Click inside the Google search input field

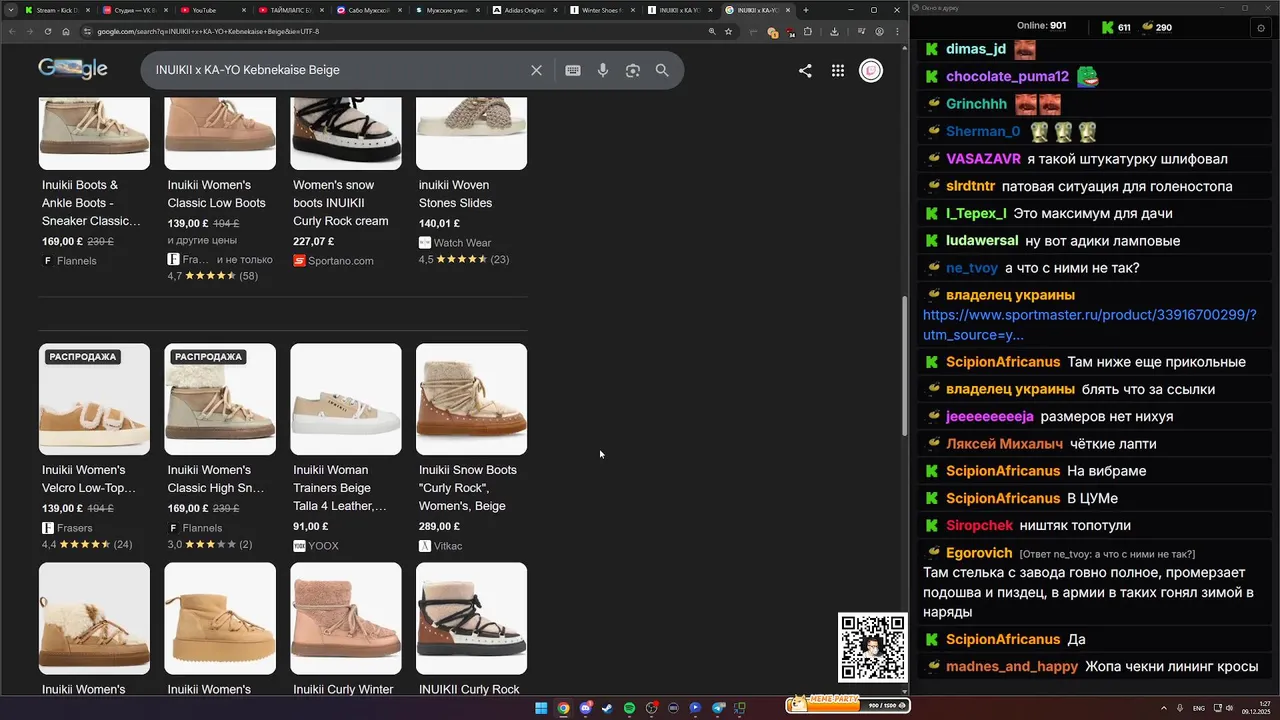pyautogui.click(x=335, y=70)
